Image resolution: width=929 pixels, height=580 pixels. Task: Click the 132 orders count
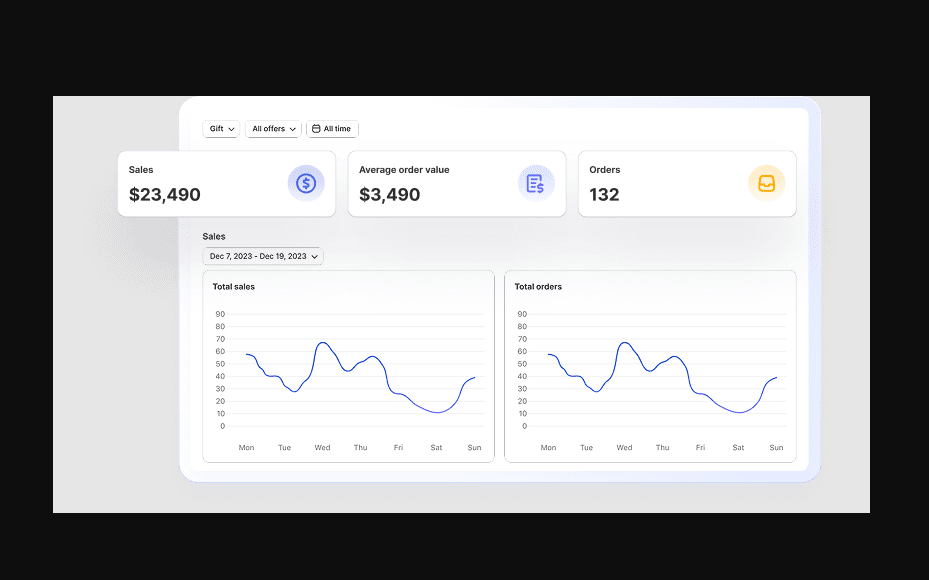(x=604, y=194)
